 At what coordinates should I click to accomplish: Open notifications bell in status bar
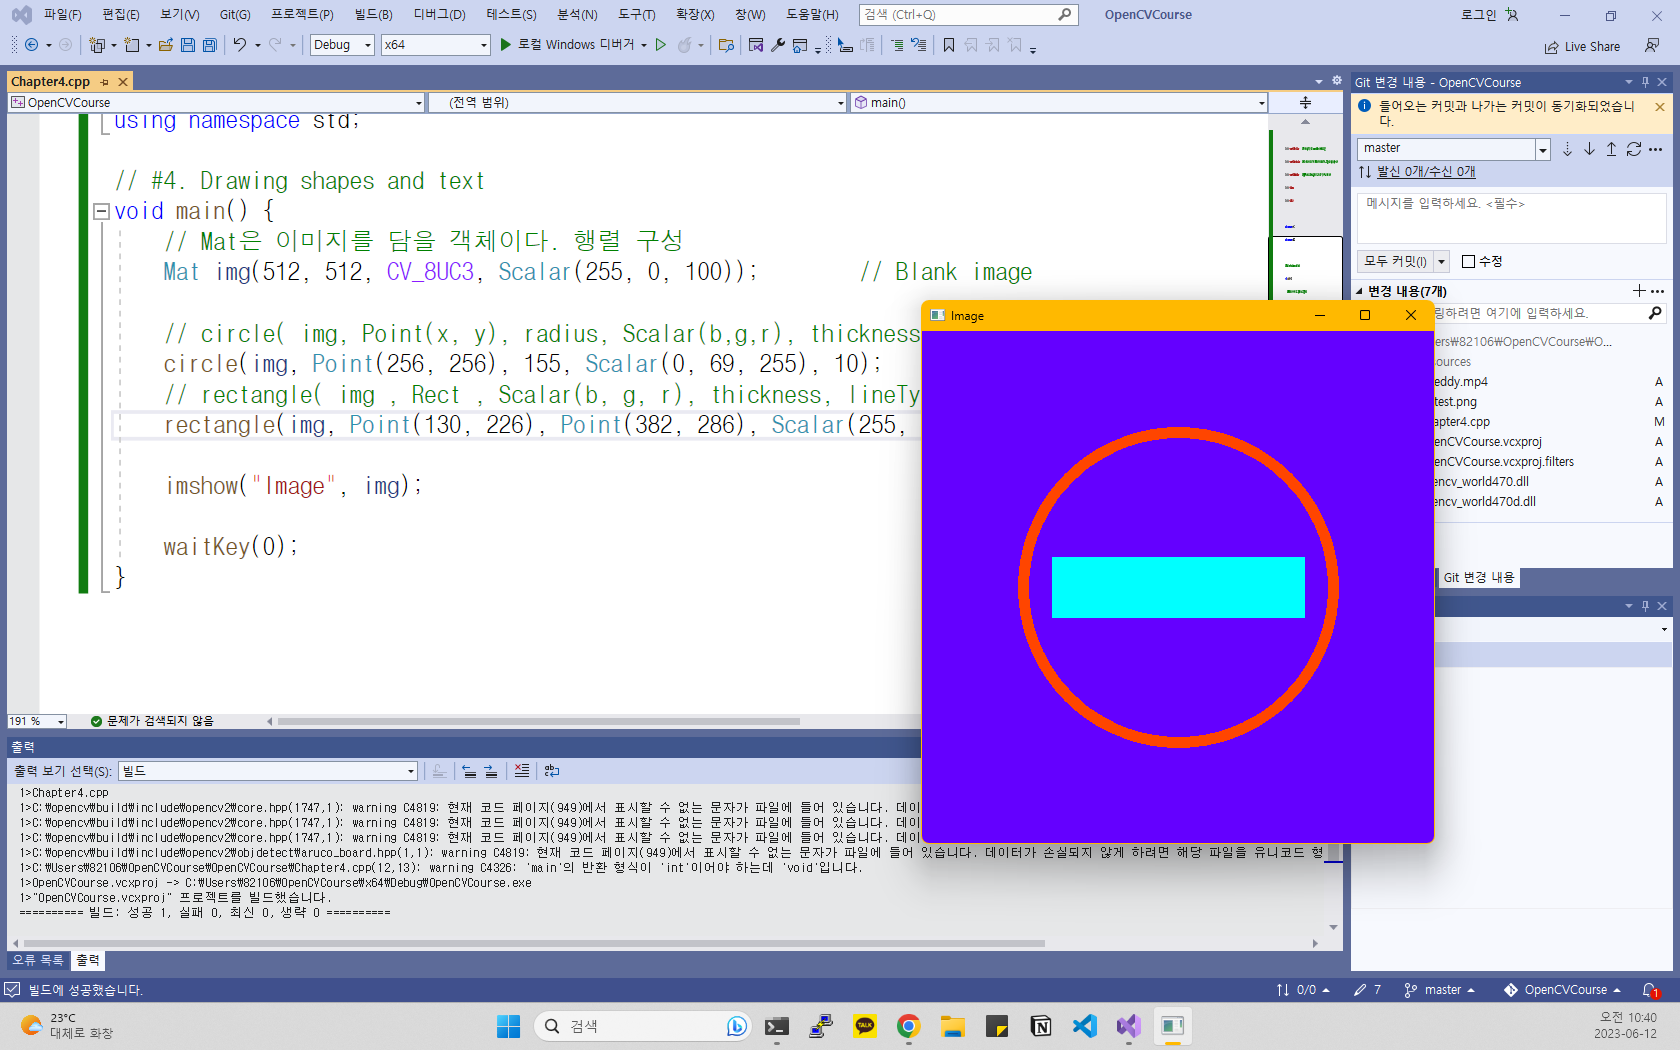coord(1650,990)
